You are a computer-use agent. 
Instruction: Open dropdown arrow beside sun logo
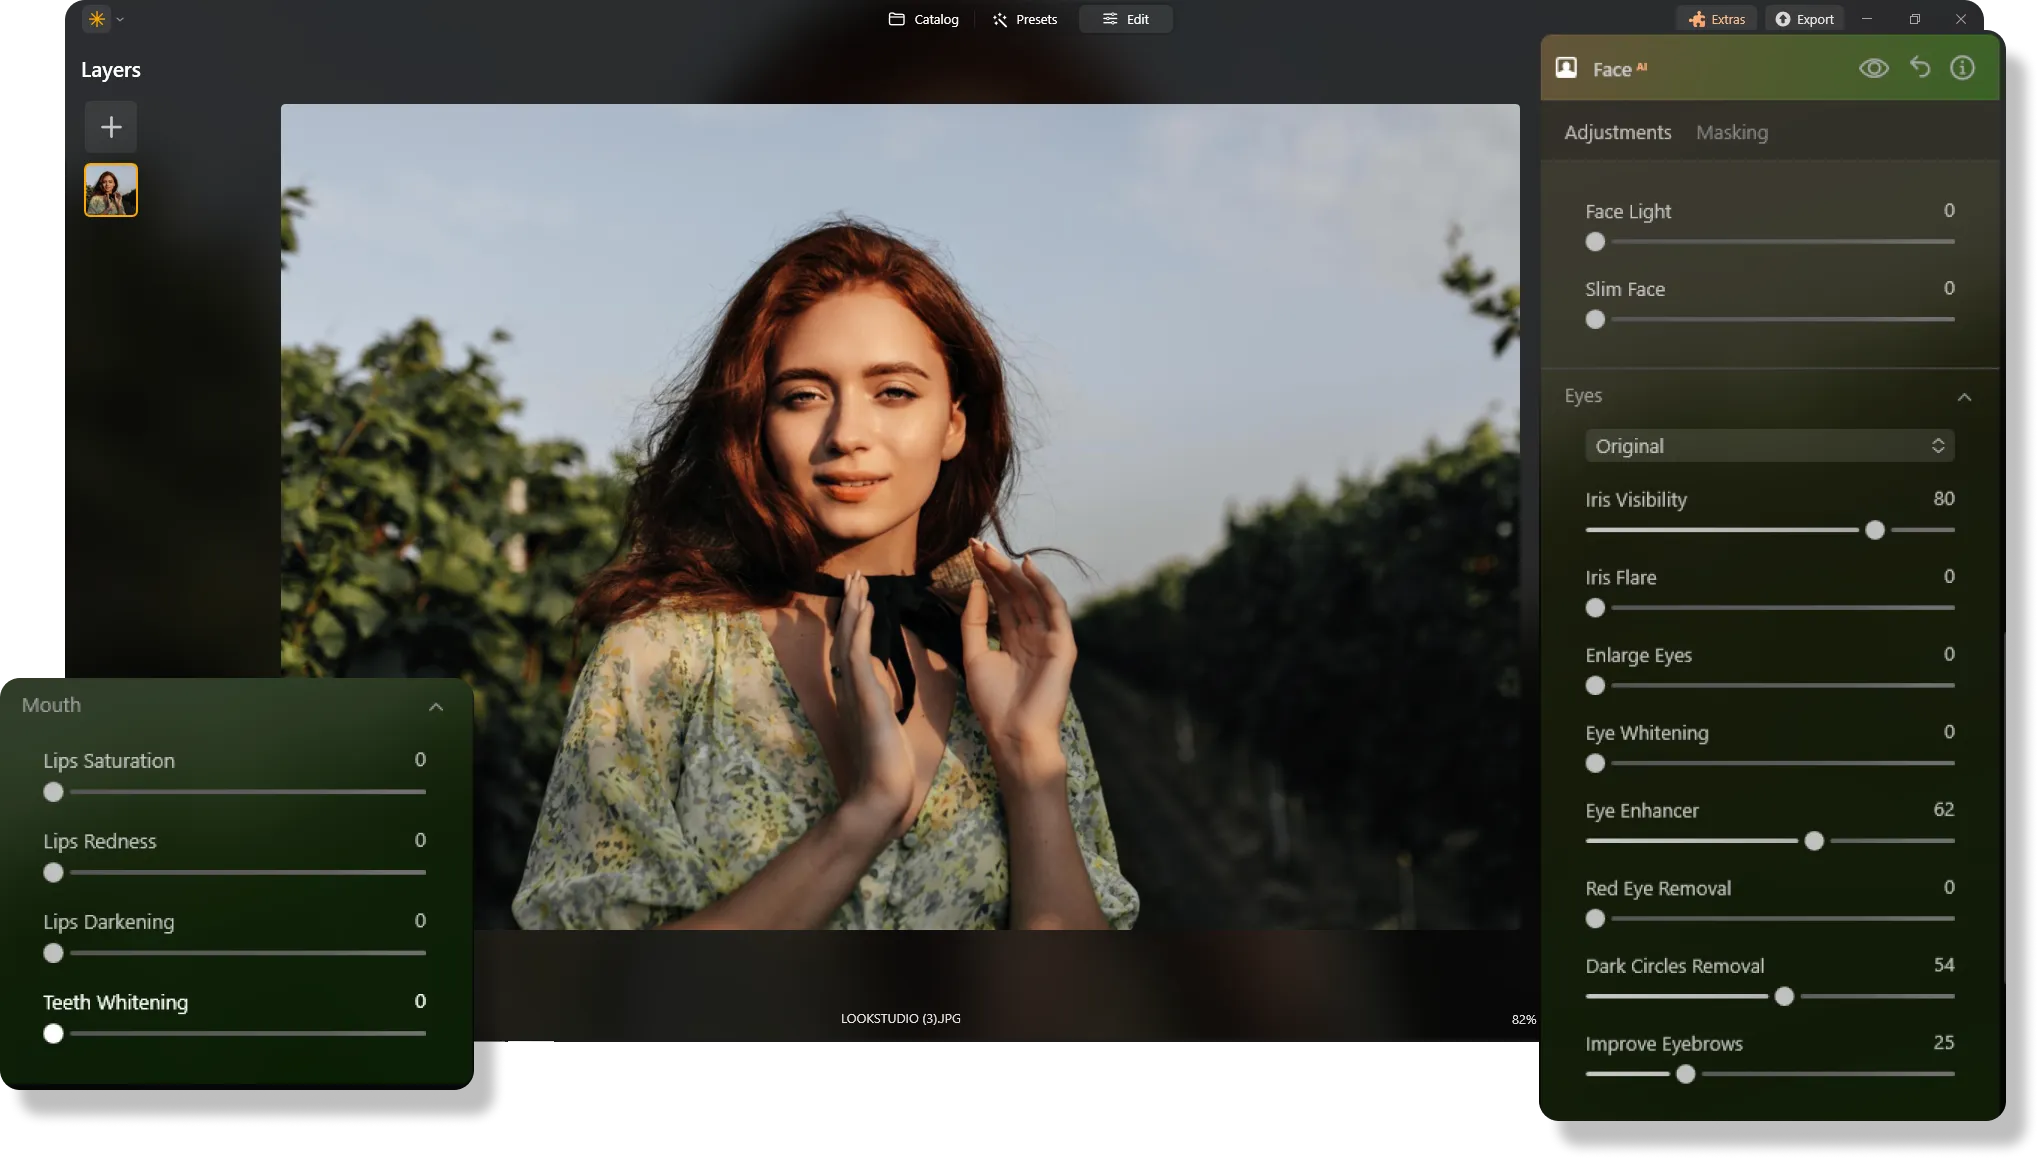click(x=120, y=19)
